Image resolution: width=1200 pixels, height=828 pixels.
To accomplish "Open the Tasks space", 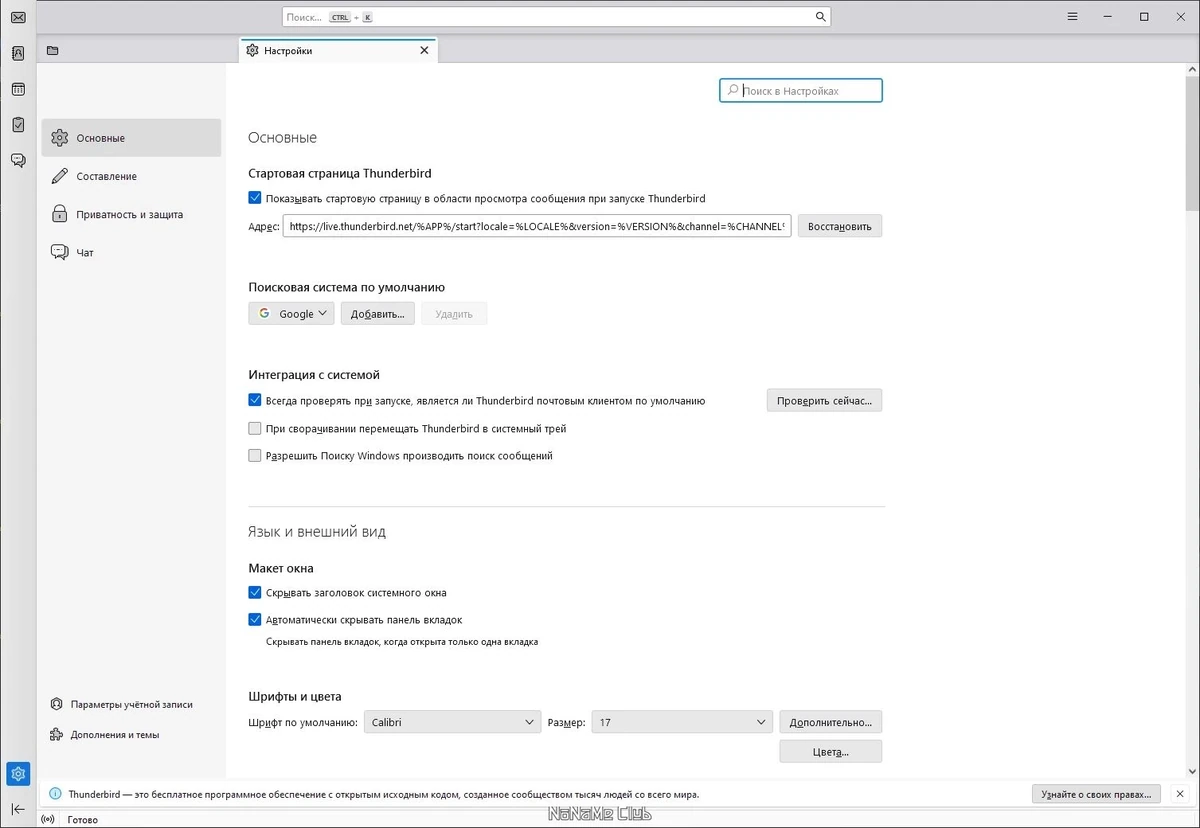I will [18, 124].
